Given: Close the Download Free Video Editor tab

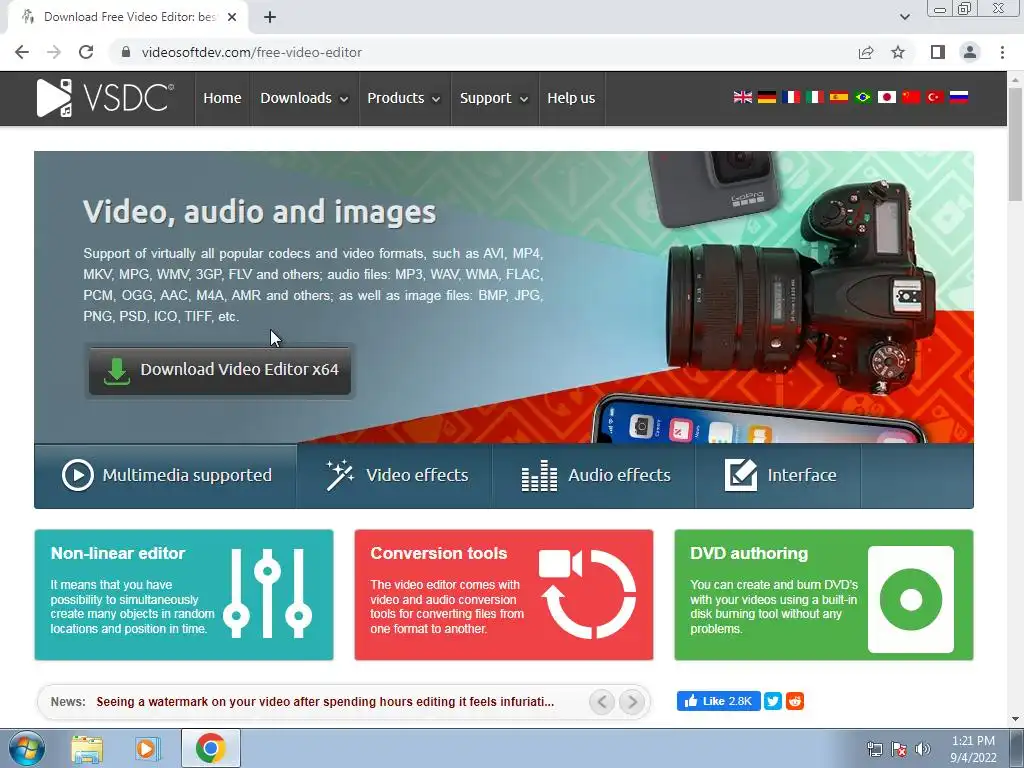Looking at the screenshot, I should 232,17.
